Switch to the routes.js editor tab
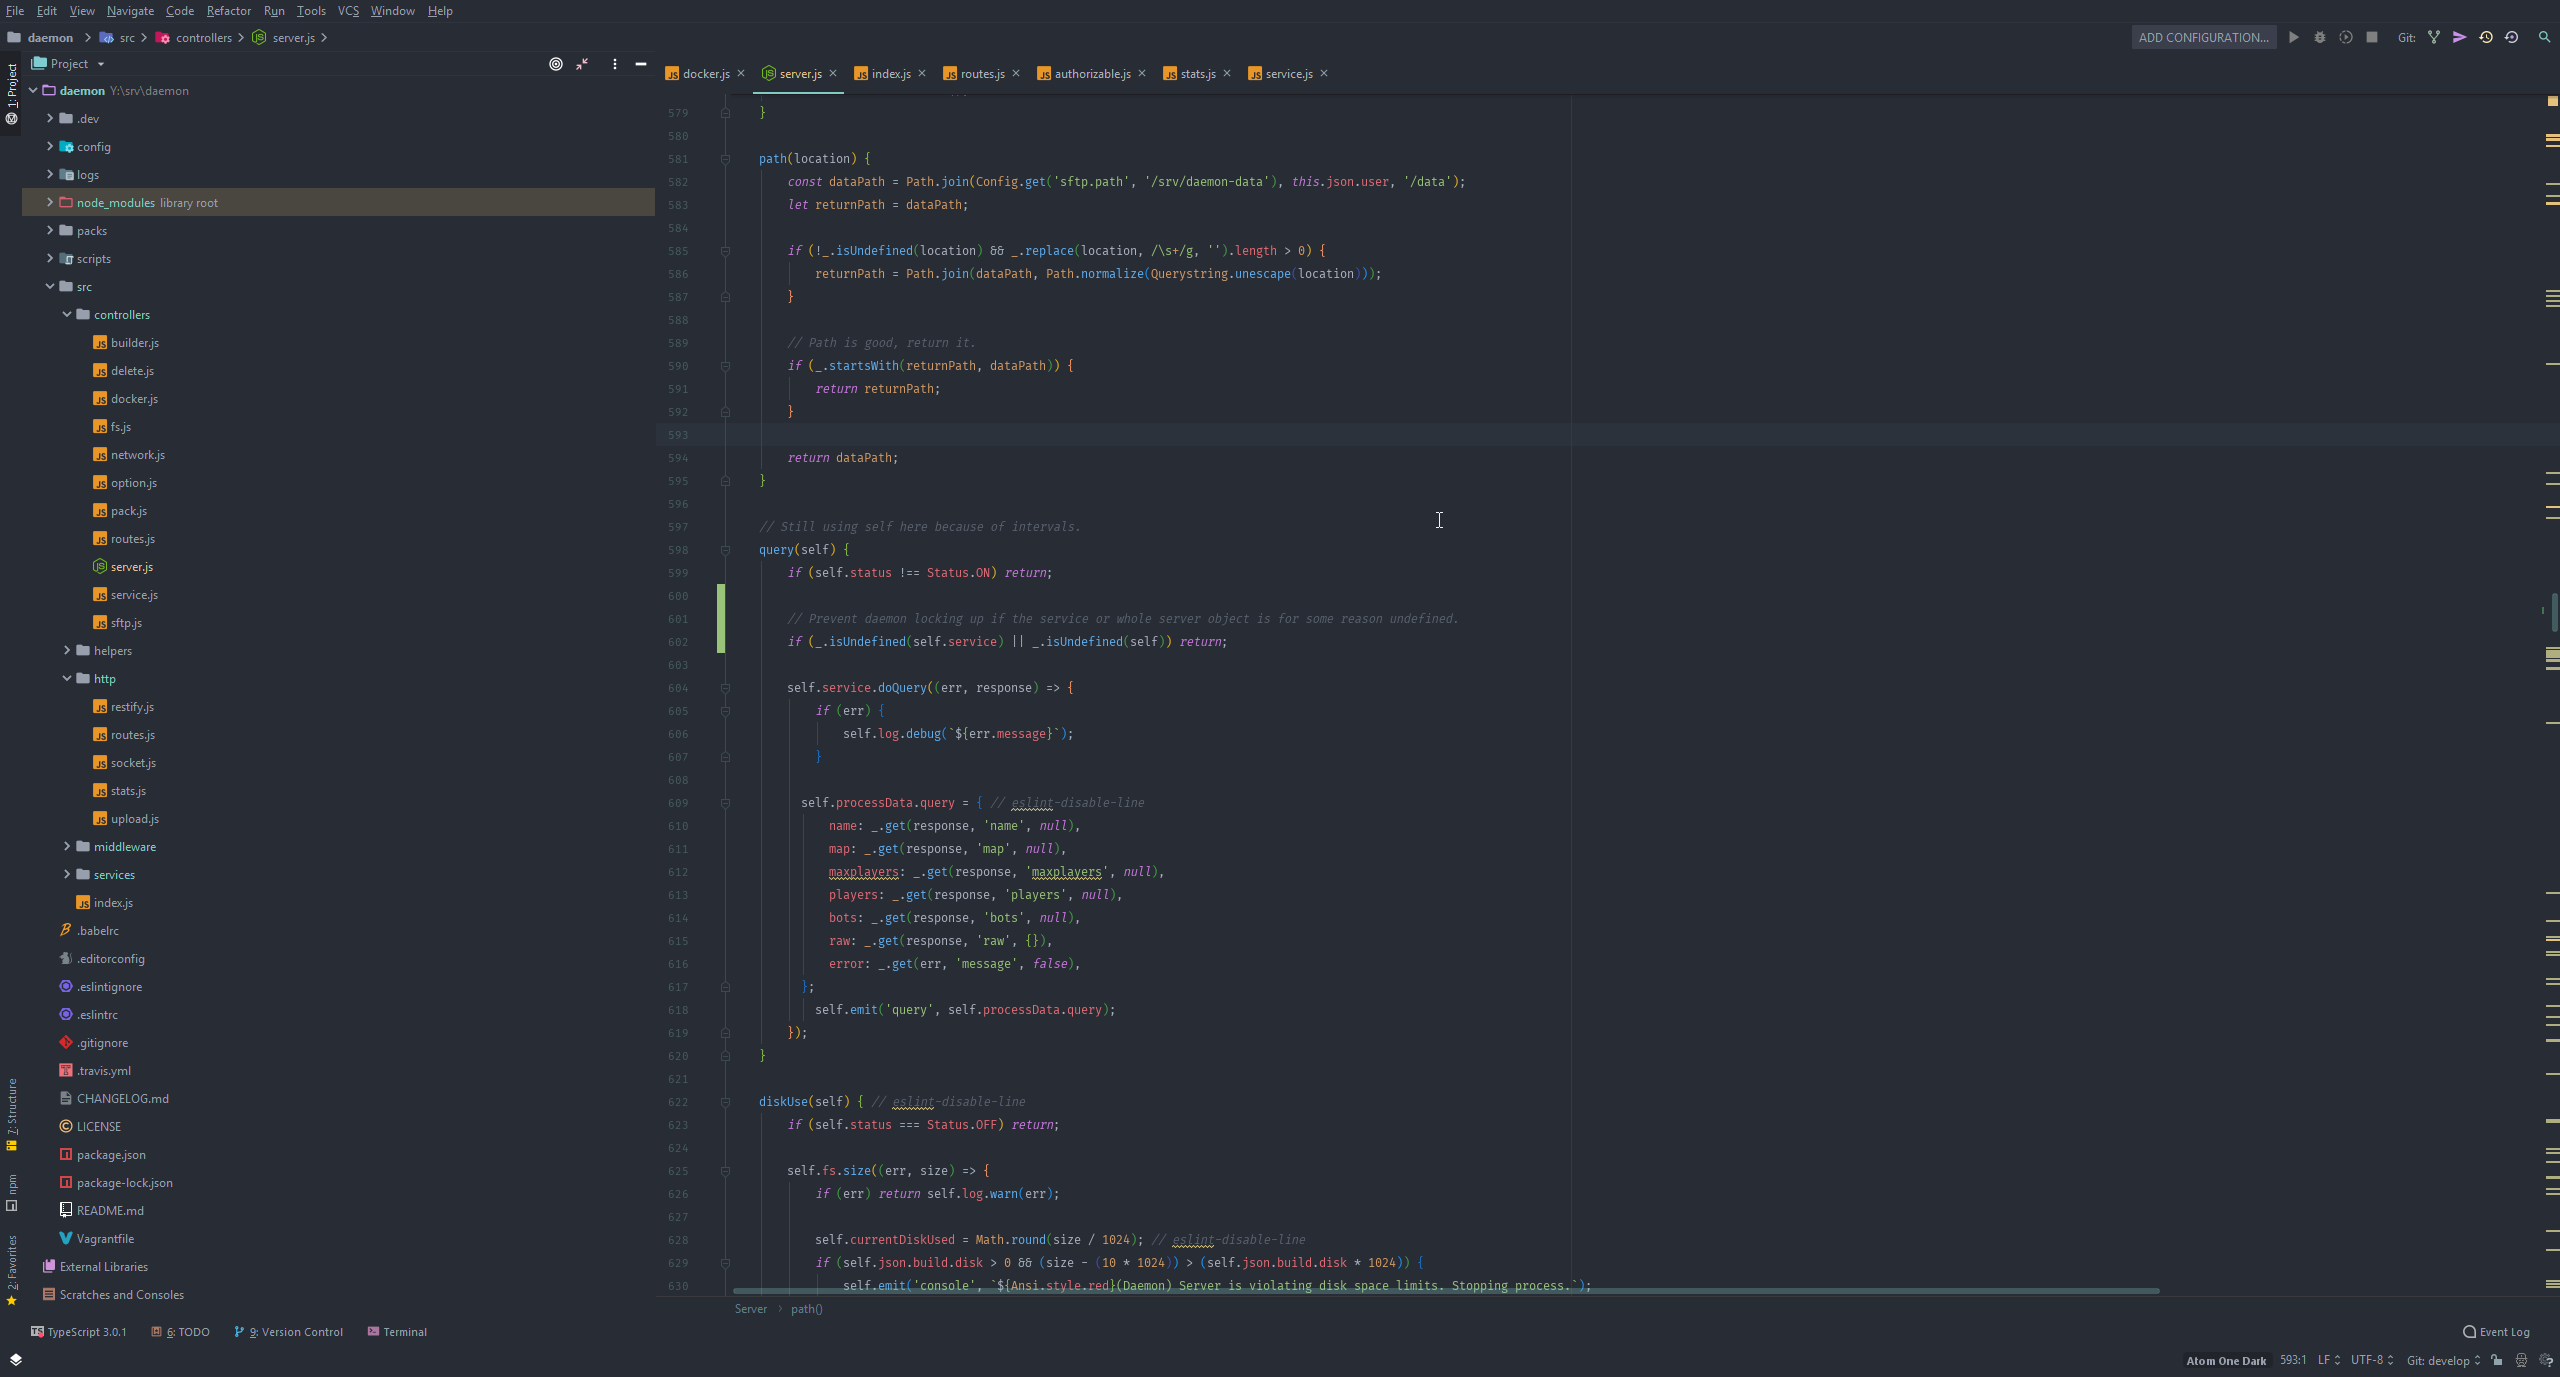The image size is (2560, 1377). click(981, 74)
